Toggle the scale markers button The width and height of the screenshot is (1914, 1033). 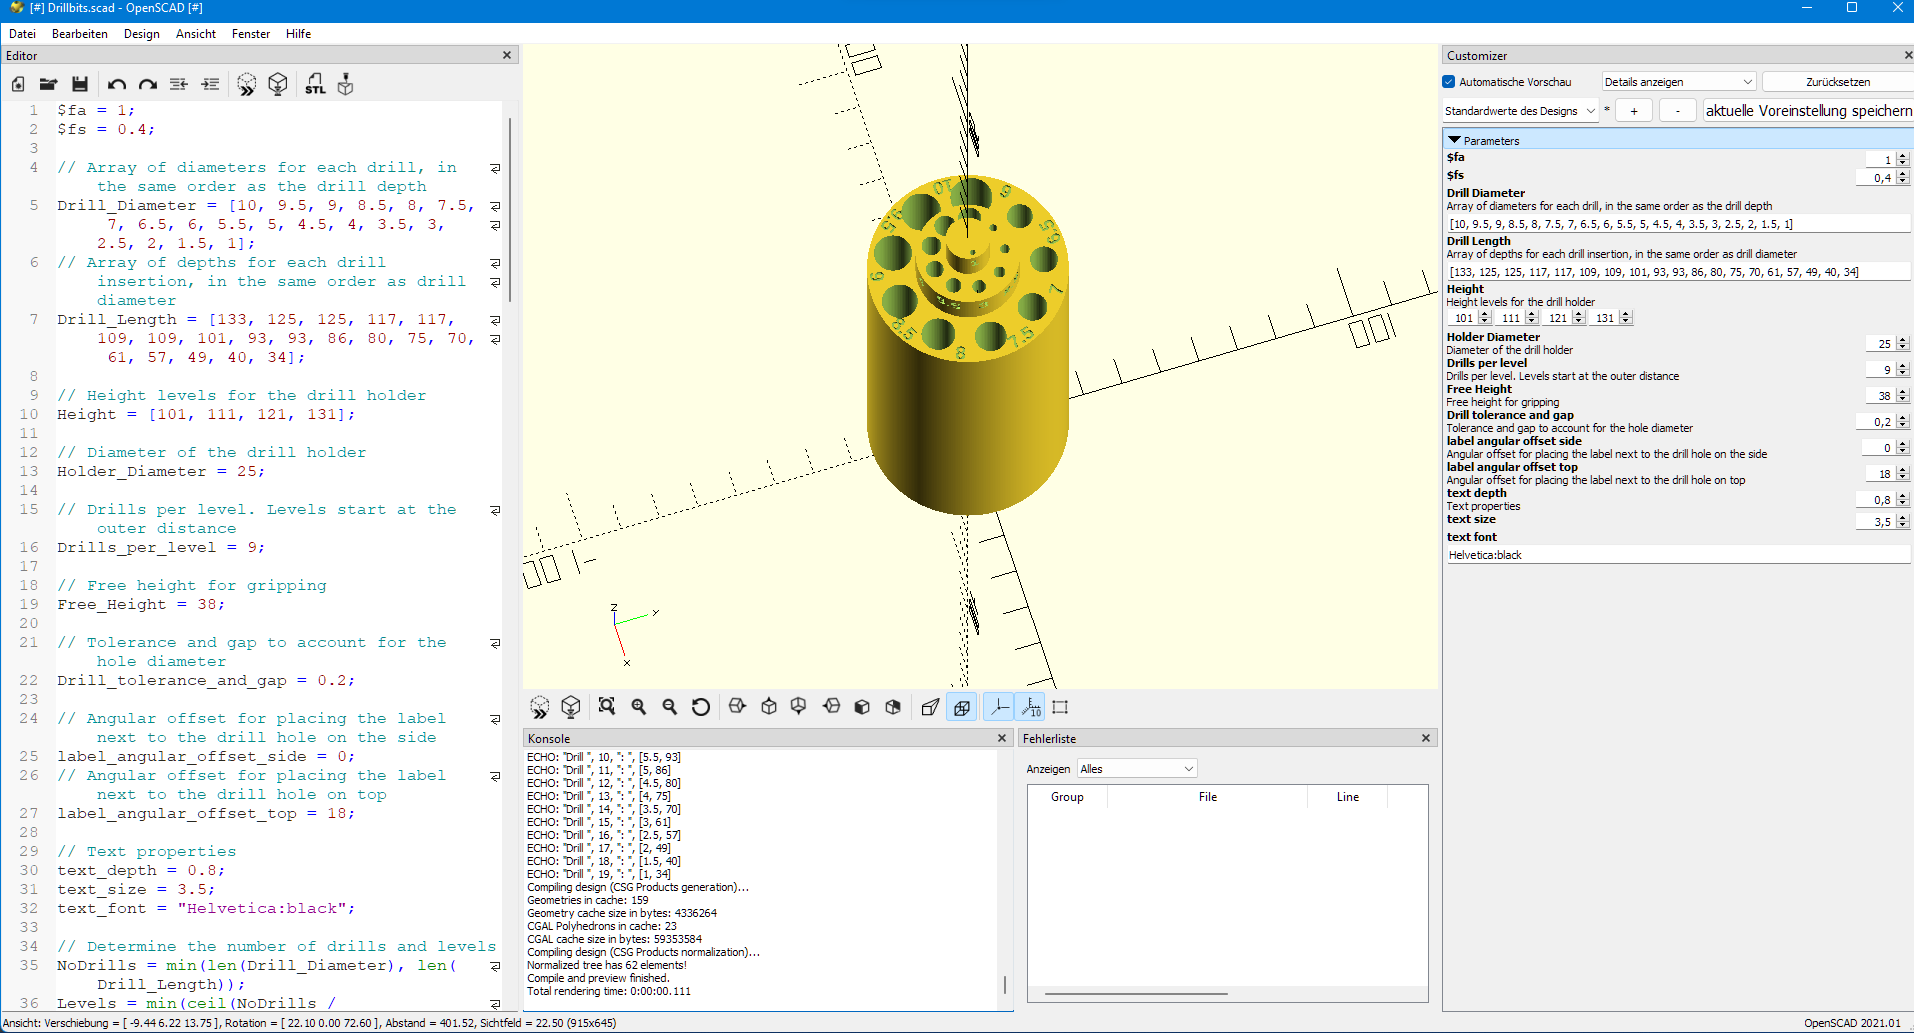click(x=1030, y=707)
